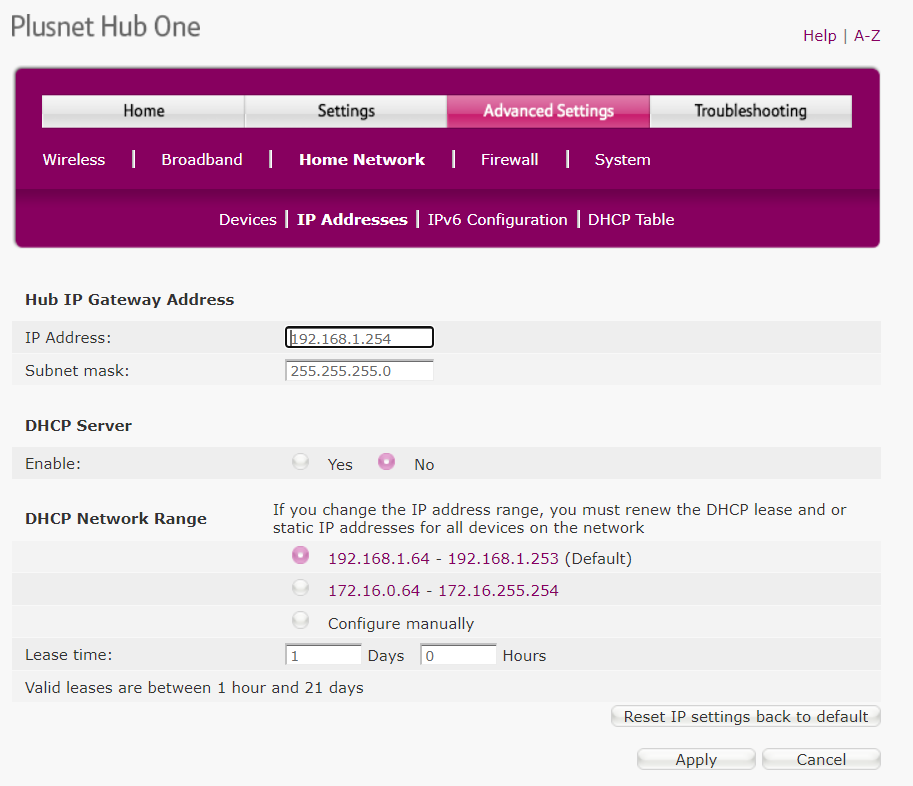Open the Wireless menu section
The width and height of the screenshot is (913, 786).
[x=73, y=159]
